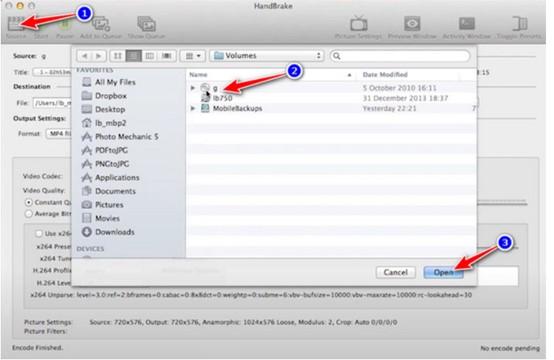Open the item arrangement dropdown
Image resolution: width=554 pixels, height=360 pixels.
click(193, 56)
